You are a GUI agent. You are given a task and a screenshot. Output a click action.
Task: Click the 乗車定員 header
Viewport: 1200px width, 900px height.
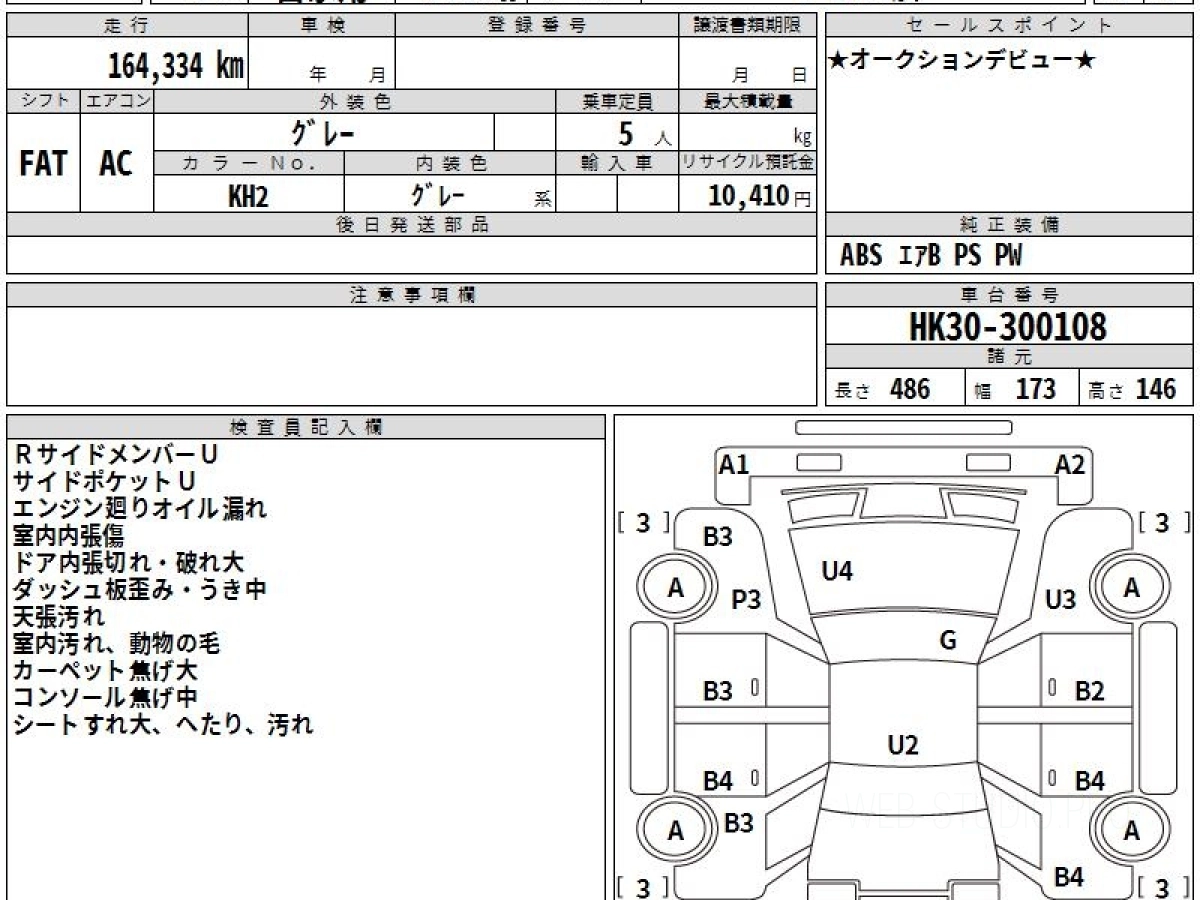click(617, 101)
